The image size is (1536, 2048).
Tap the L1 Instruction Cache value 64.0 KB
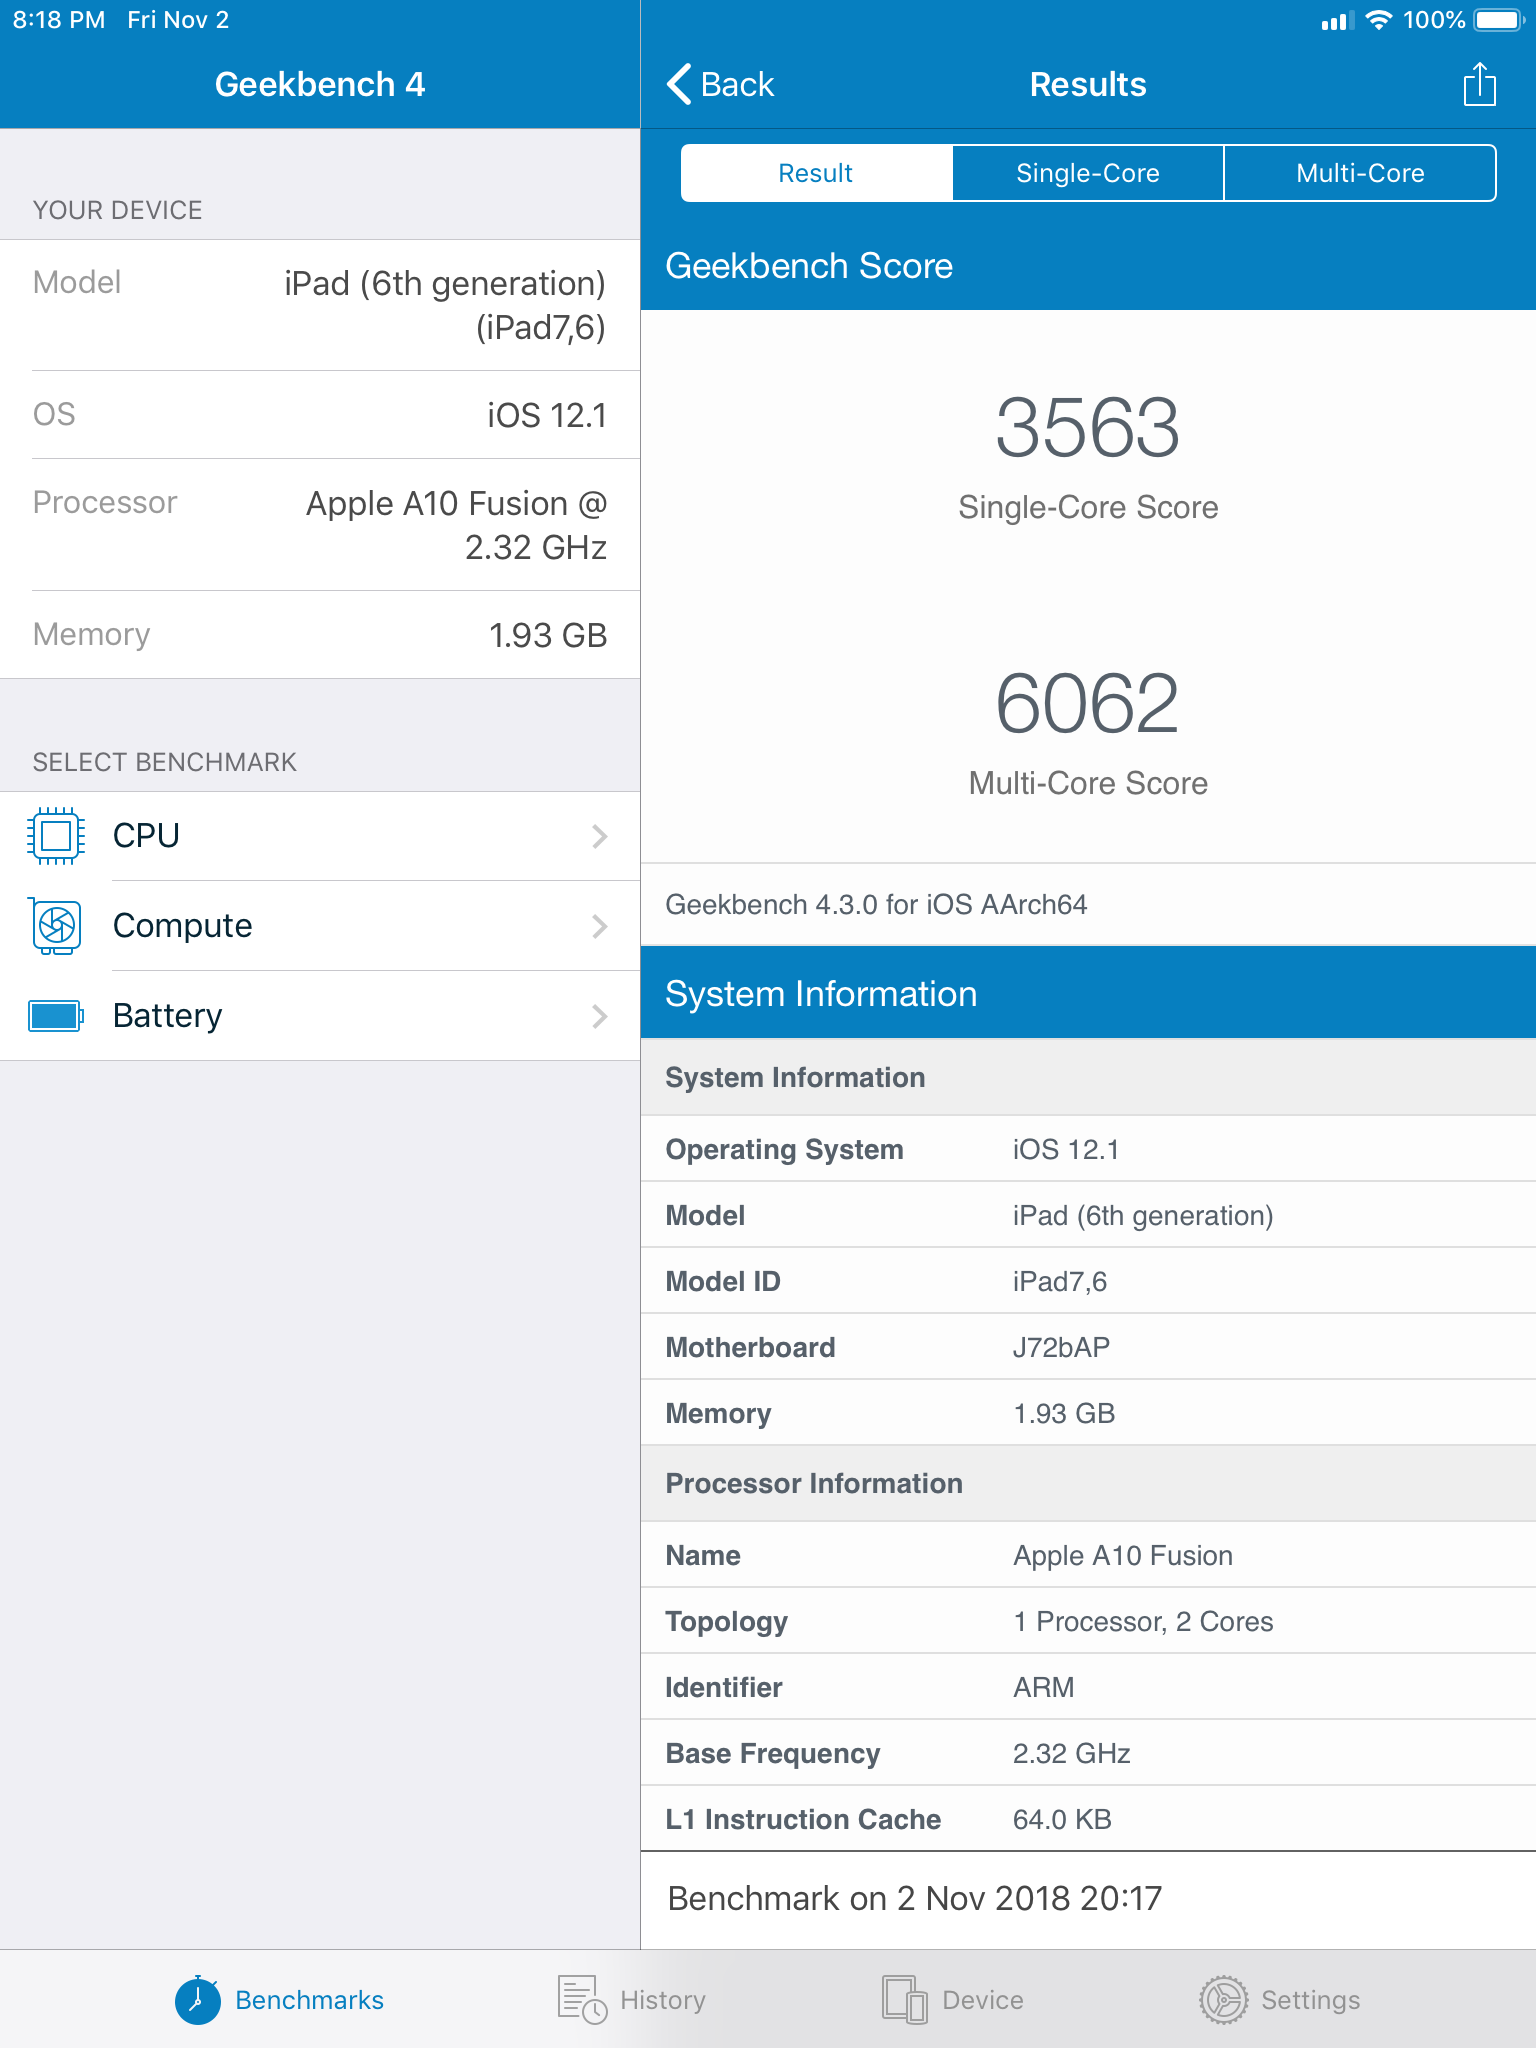tap(1062, 1819)
